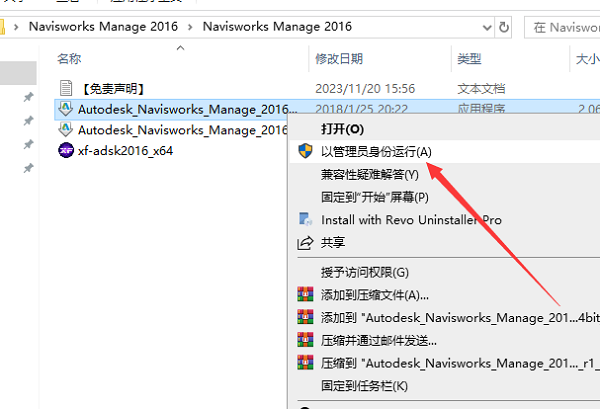
Task: Click the 文本文档 type cell
Action: tap(481, 88)
